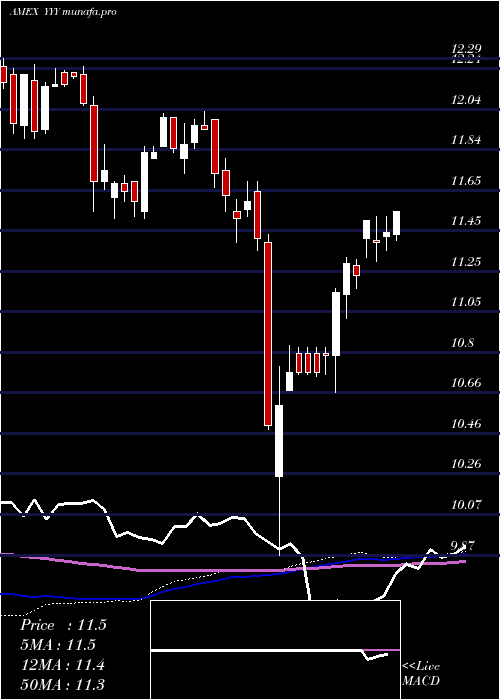
Task: Click the 11.84 price axis label
Action: [x=466, y=140]
